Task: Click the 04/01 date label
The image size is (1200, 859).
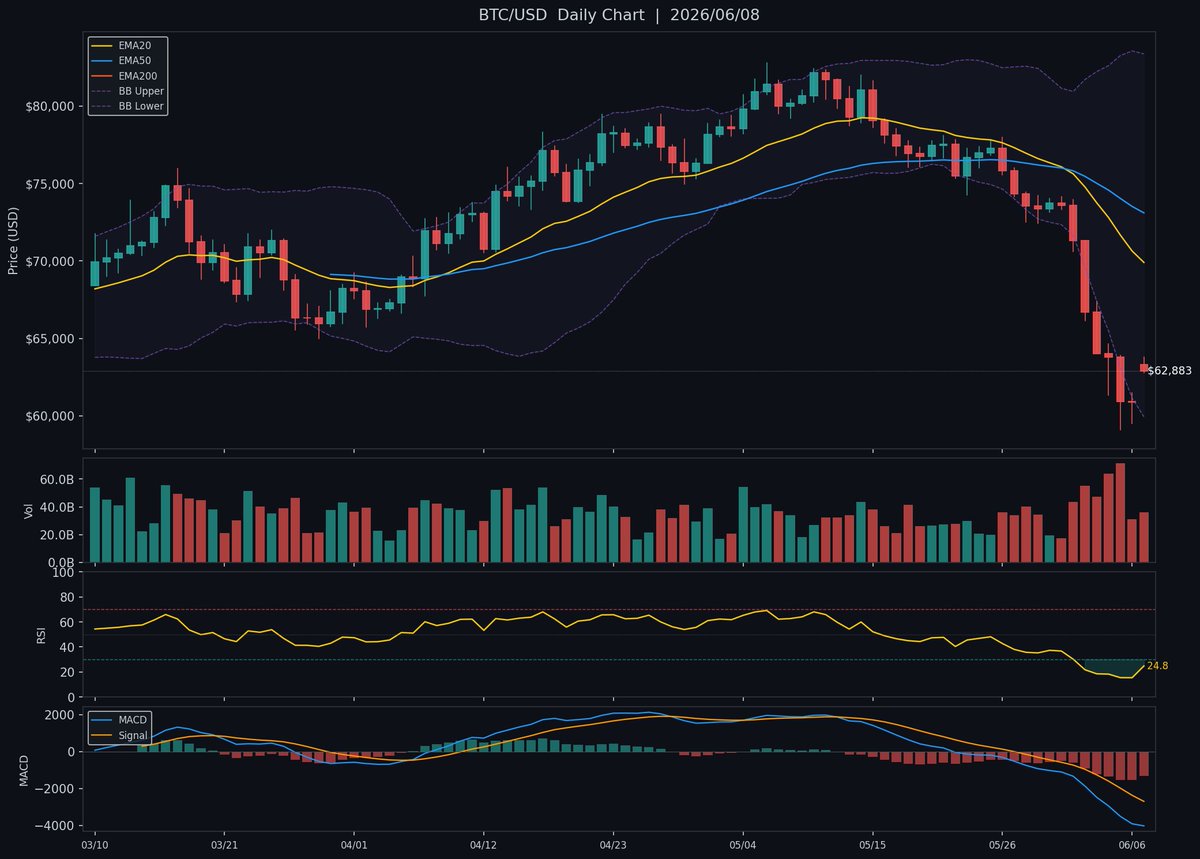Action: point(354,846)
